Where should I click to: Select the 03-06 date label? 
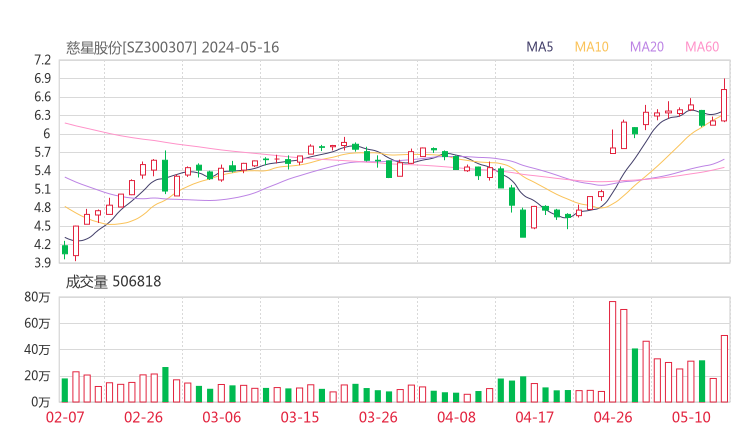(x=222, y=417)
